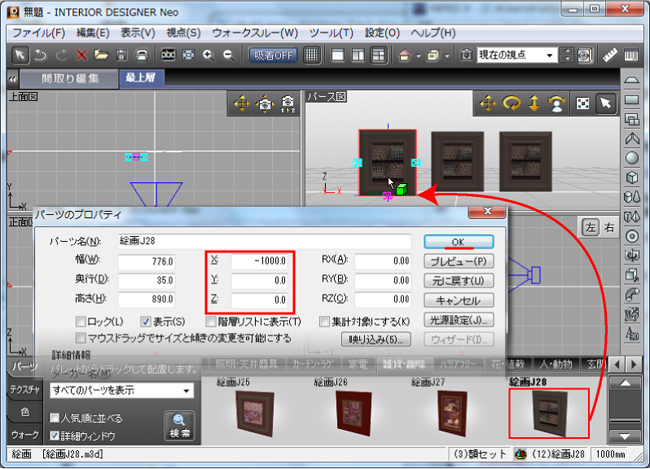The image size is (650, 469).
Task: Click the fit-to-view icon in perspective pane
Action: (582, 103)
